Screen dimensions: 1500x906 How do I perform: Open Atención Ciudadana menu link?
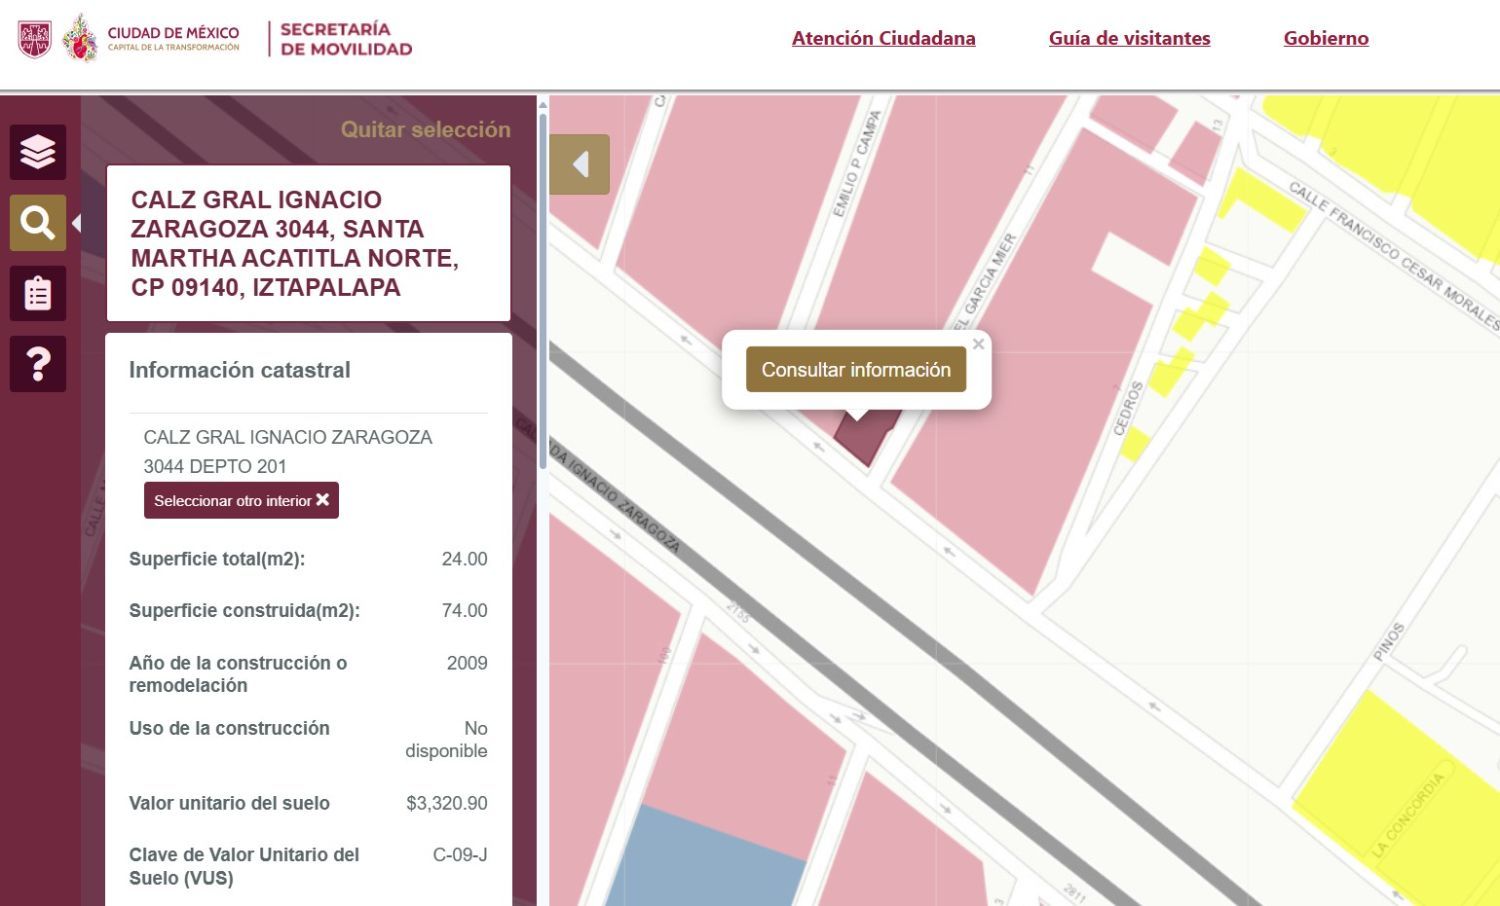[x=883, y=38]
